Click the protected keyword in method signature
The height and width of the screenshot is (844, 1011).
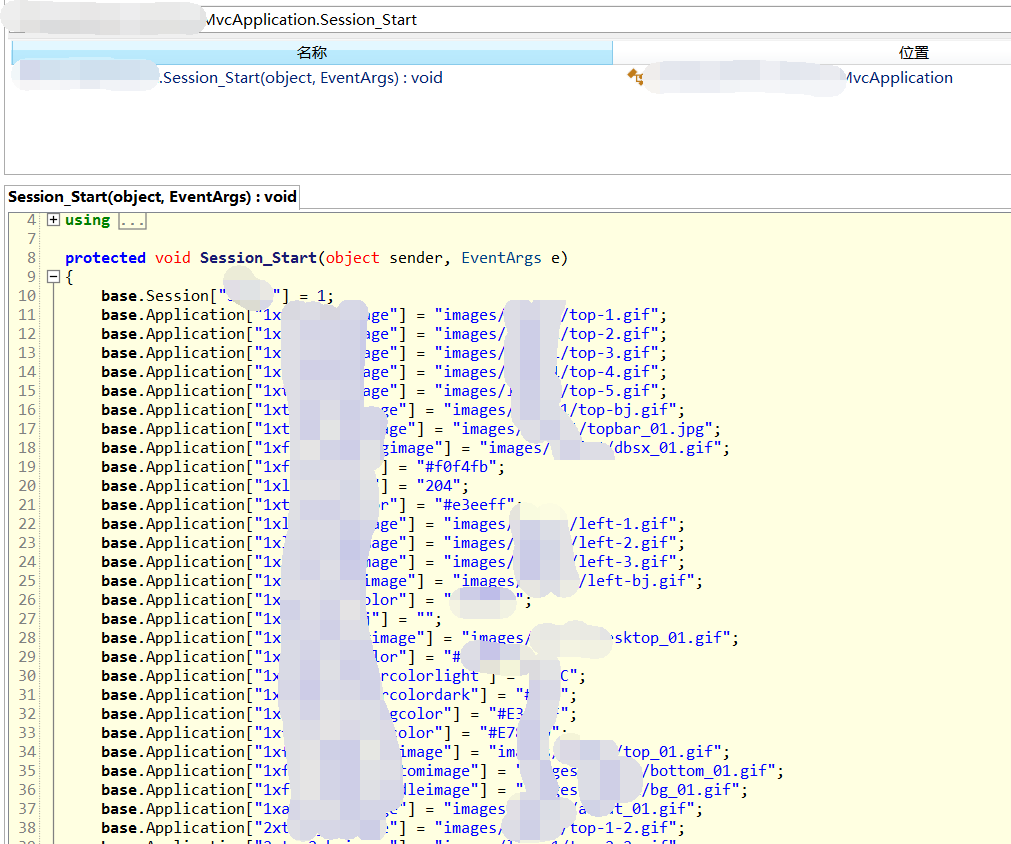(x=105, y=258)
